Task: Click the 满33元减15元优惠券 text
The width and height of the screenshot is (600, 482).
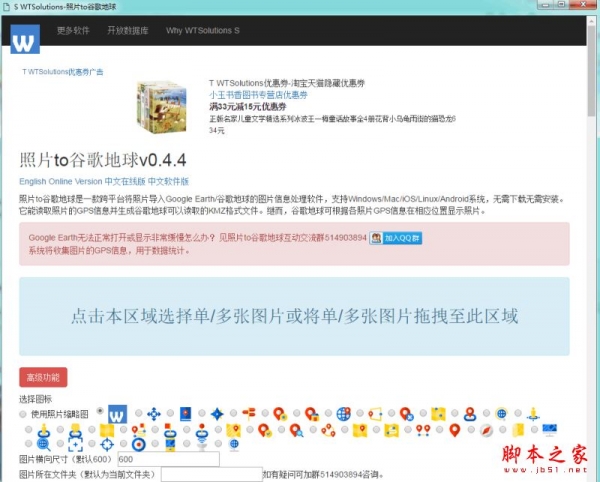Action: tap(248, 107)
